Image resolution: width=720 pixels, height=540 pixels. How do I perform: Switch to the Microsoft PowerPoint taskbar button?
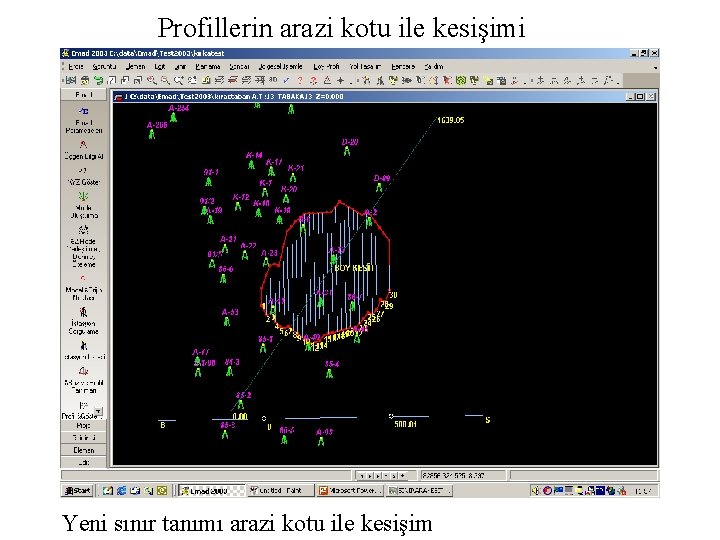tap(351, 491)
